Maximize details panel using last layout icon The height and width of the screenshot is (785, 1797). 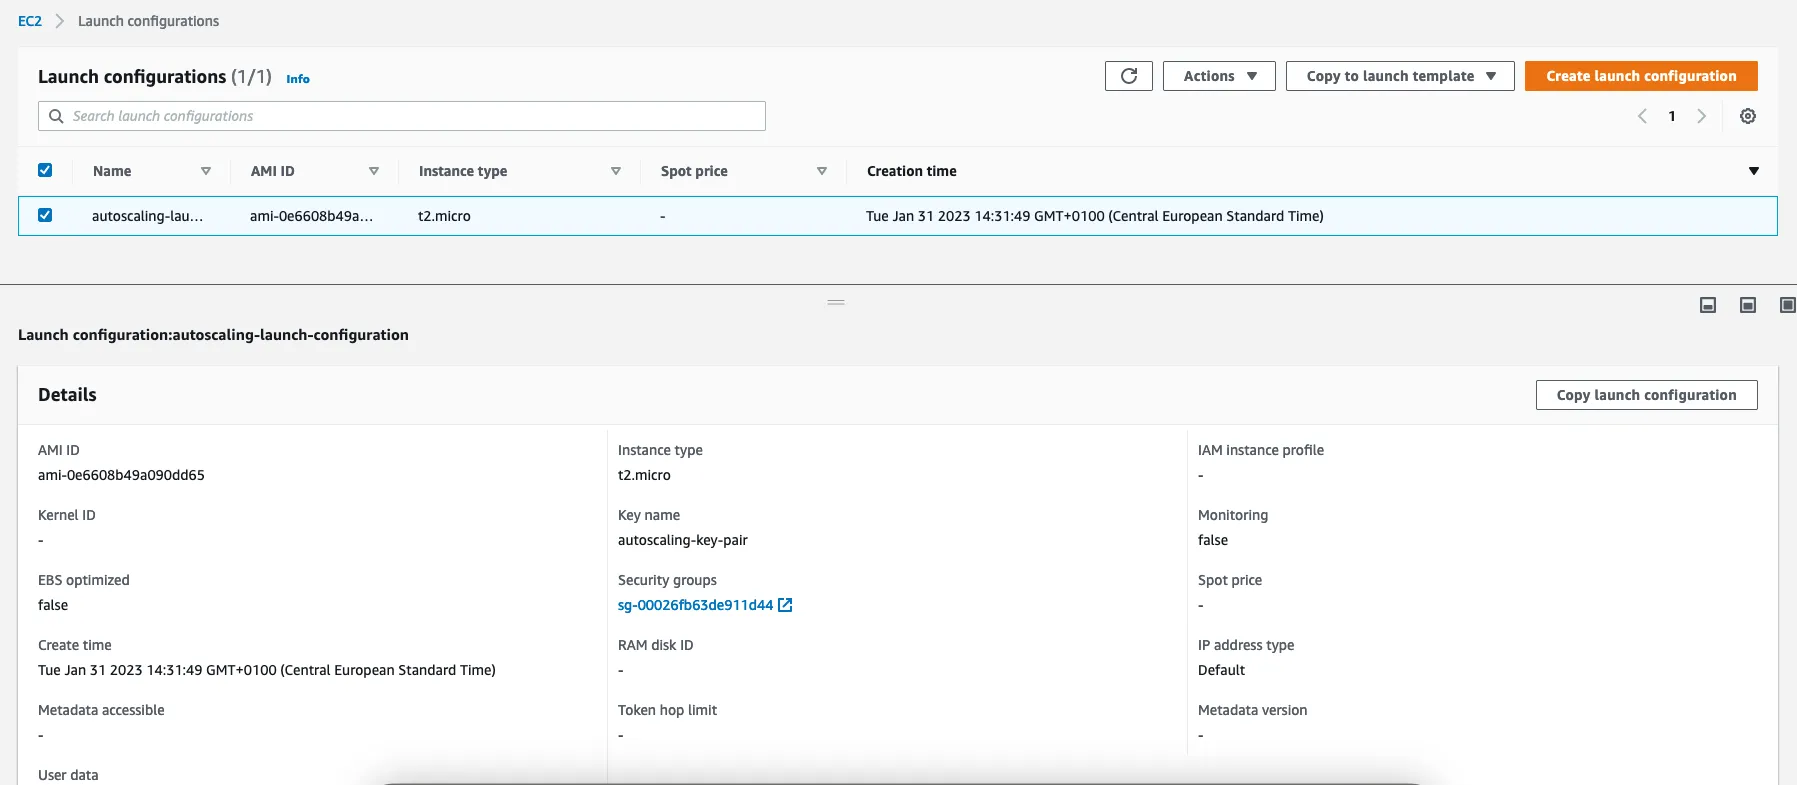coord(1787,305)
